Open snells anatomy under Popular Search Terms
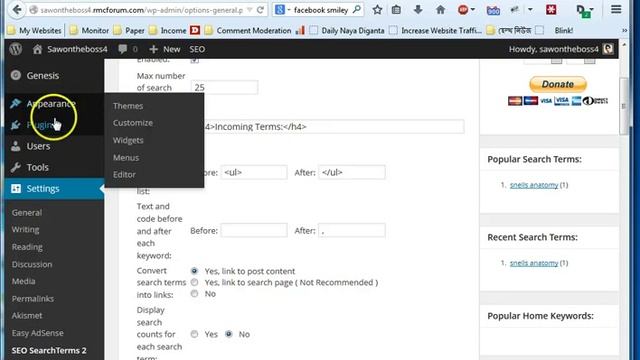This screenshot has width=640, height=360. pos(534,185)
